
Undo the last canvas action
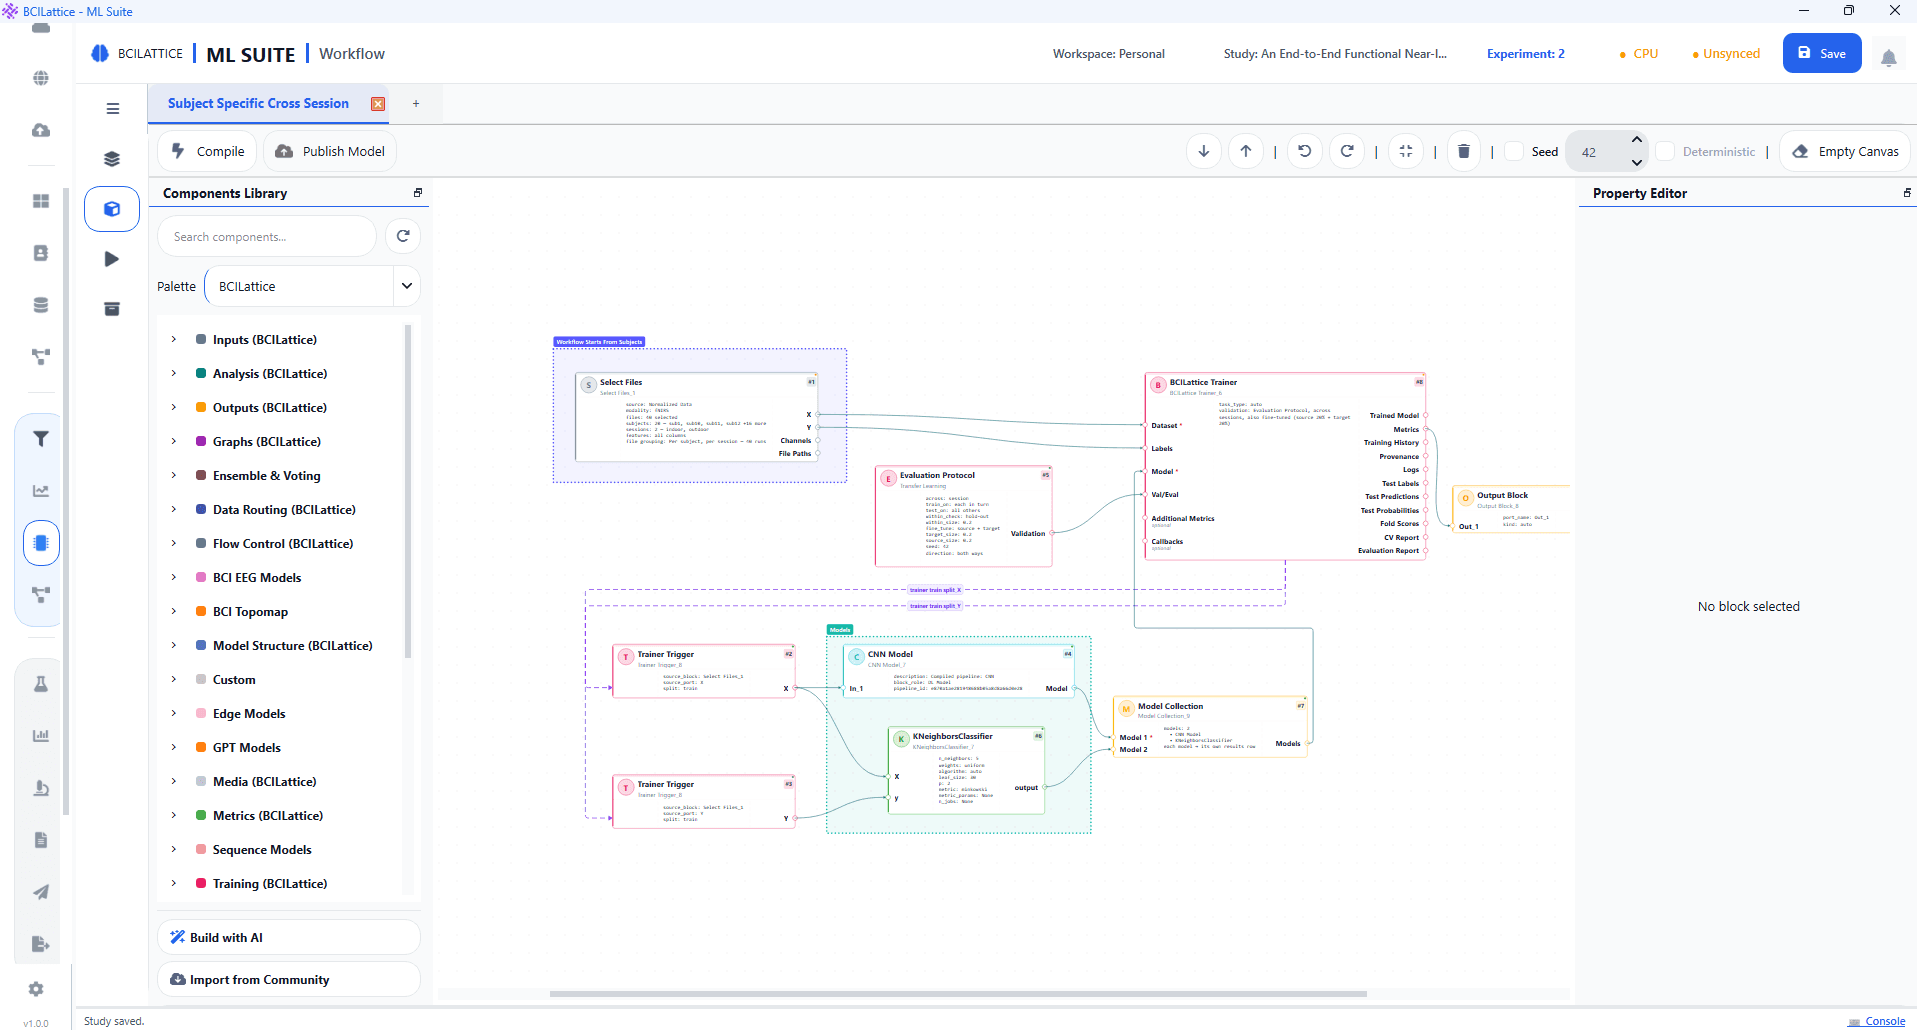[1305, 151]
